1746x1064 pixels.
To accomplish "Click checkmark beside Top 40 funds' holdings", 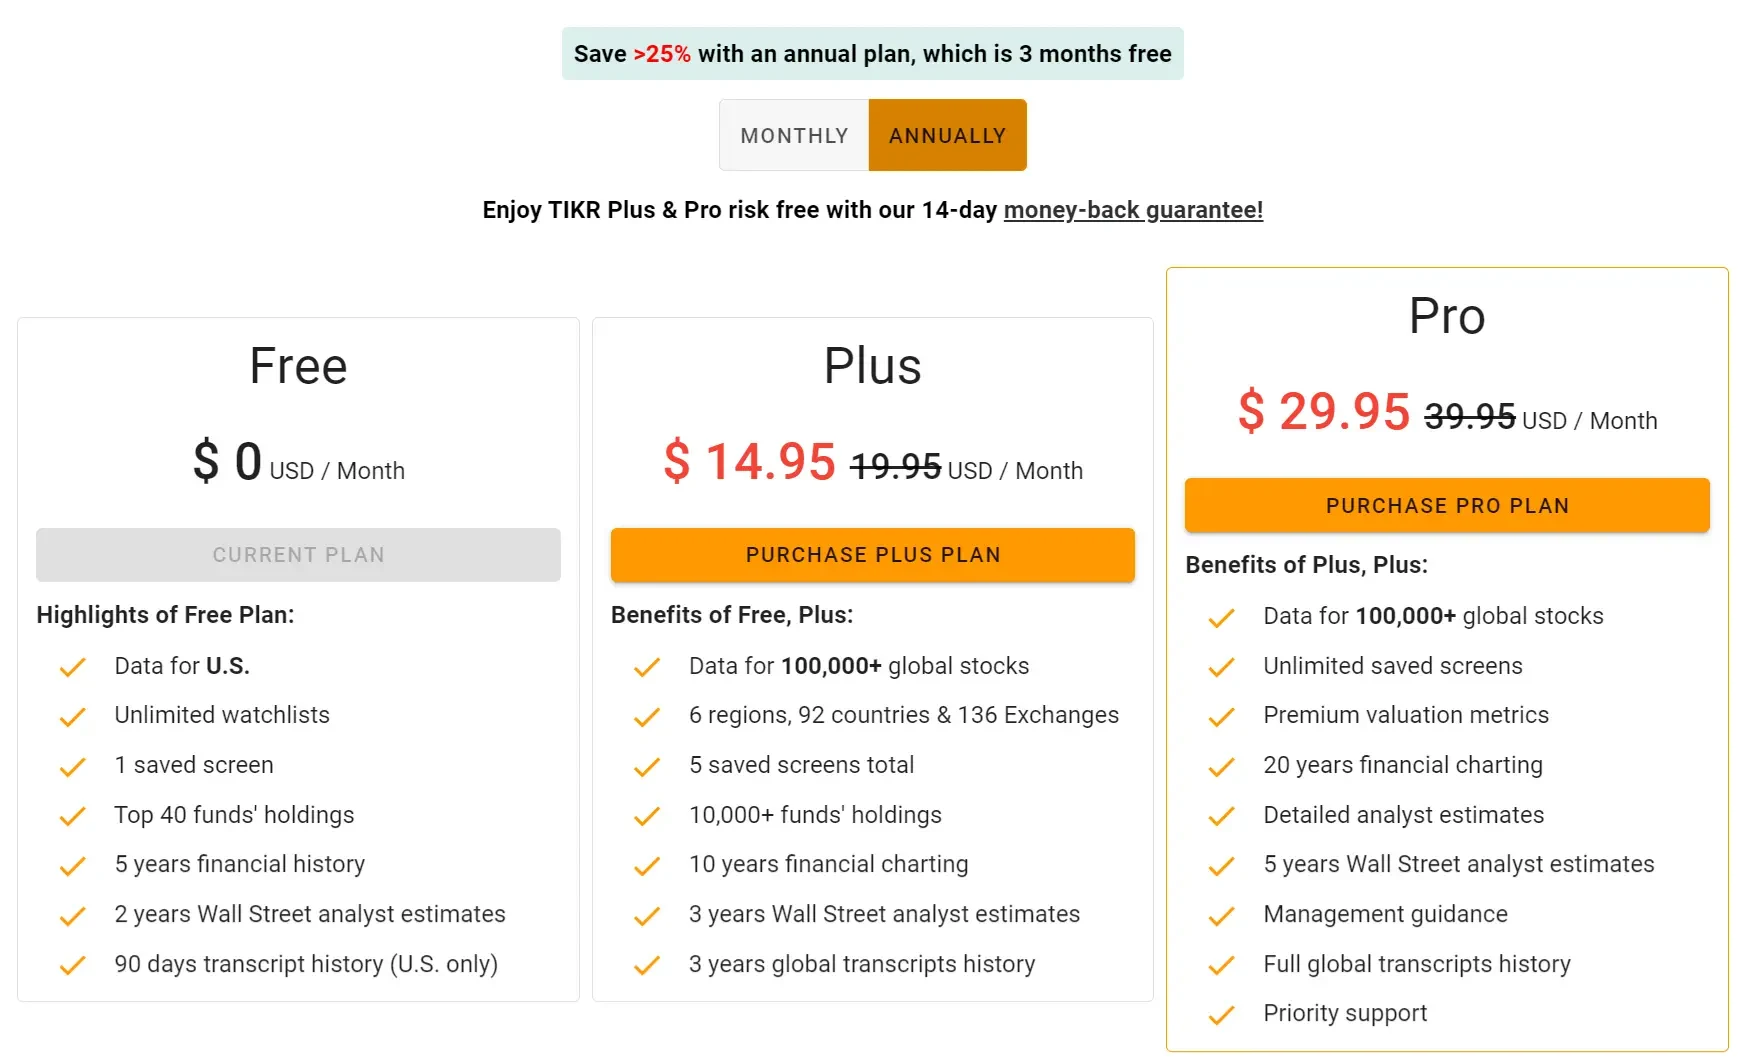I will [x=72, y=816].
